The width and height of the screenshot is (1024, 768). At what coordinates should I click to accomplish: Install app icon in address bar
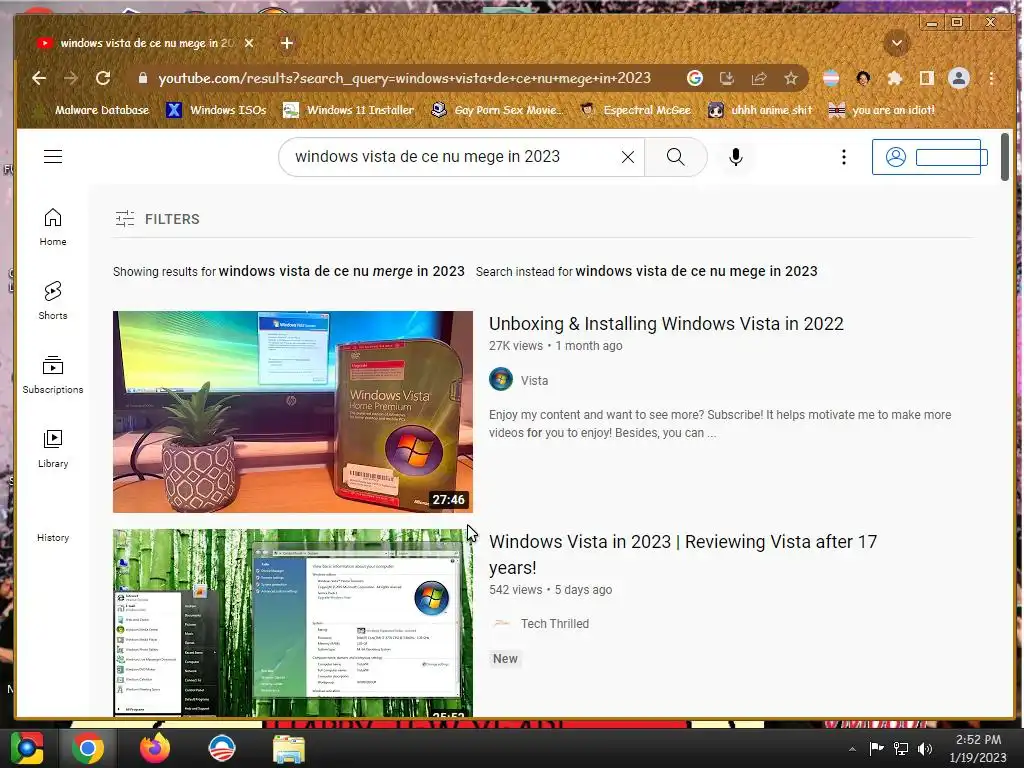click(x=726, y=78)
